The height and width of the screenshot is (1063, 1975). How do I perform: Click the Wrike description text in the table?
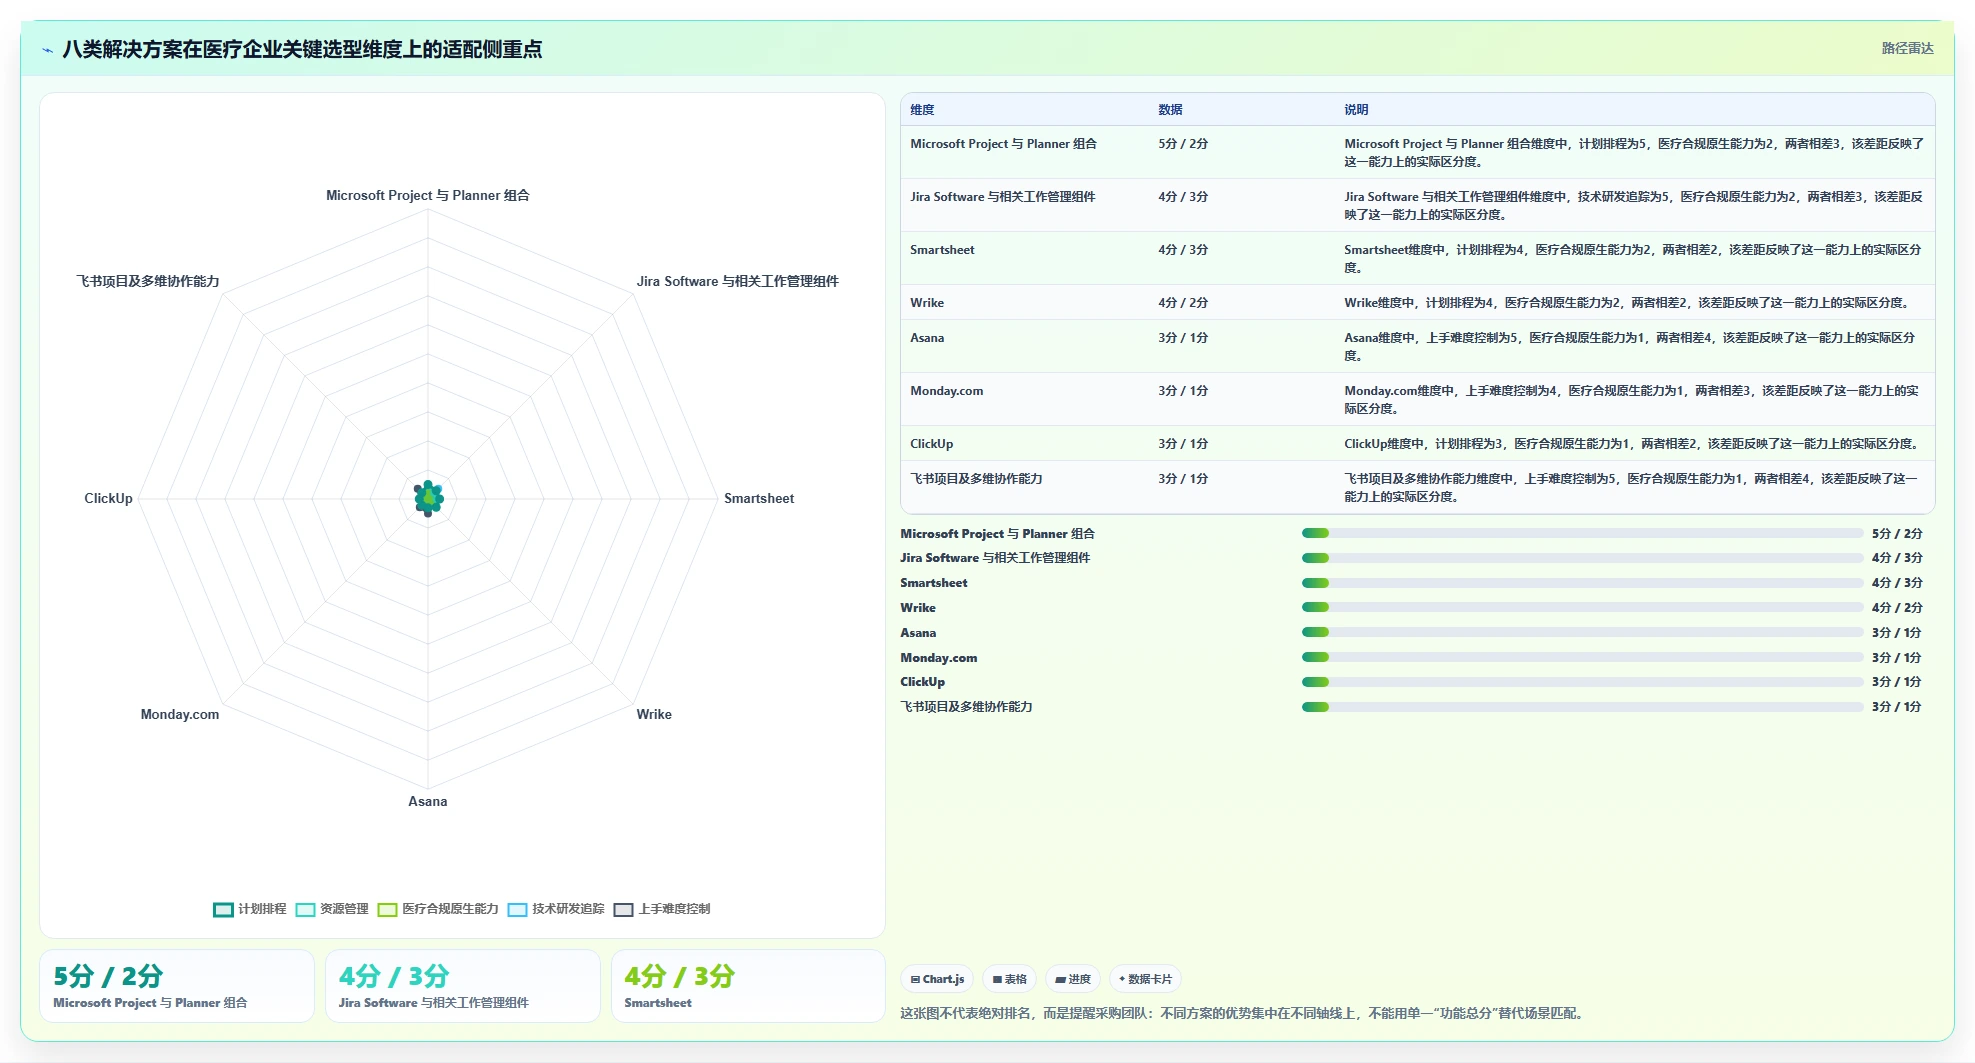click(1628, 303)
